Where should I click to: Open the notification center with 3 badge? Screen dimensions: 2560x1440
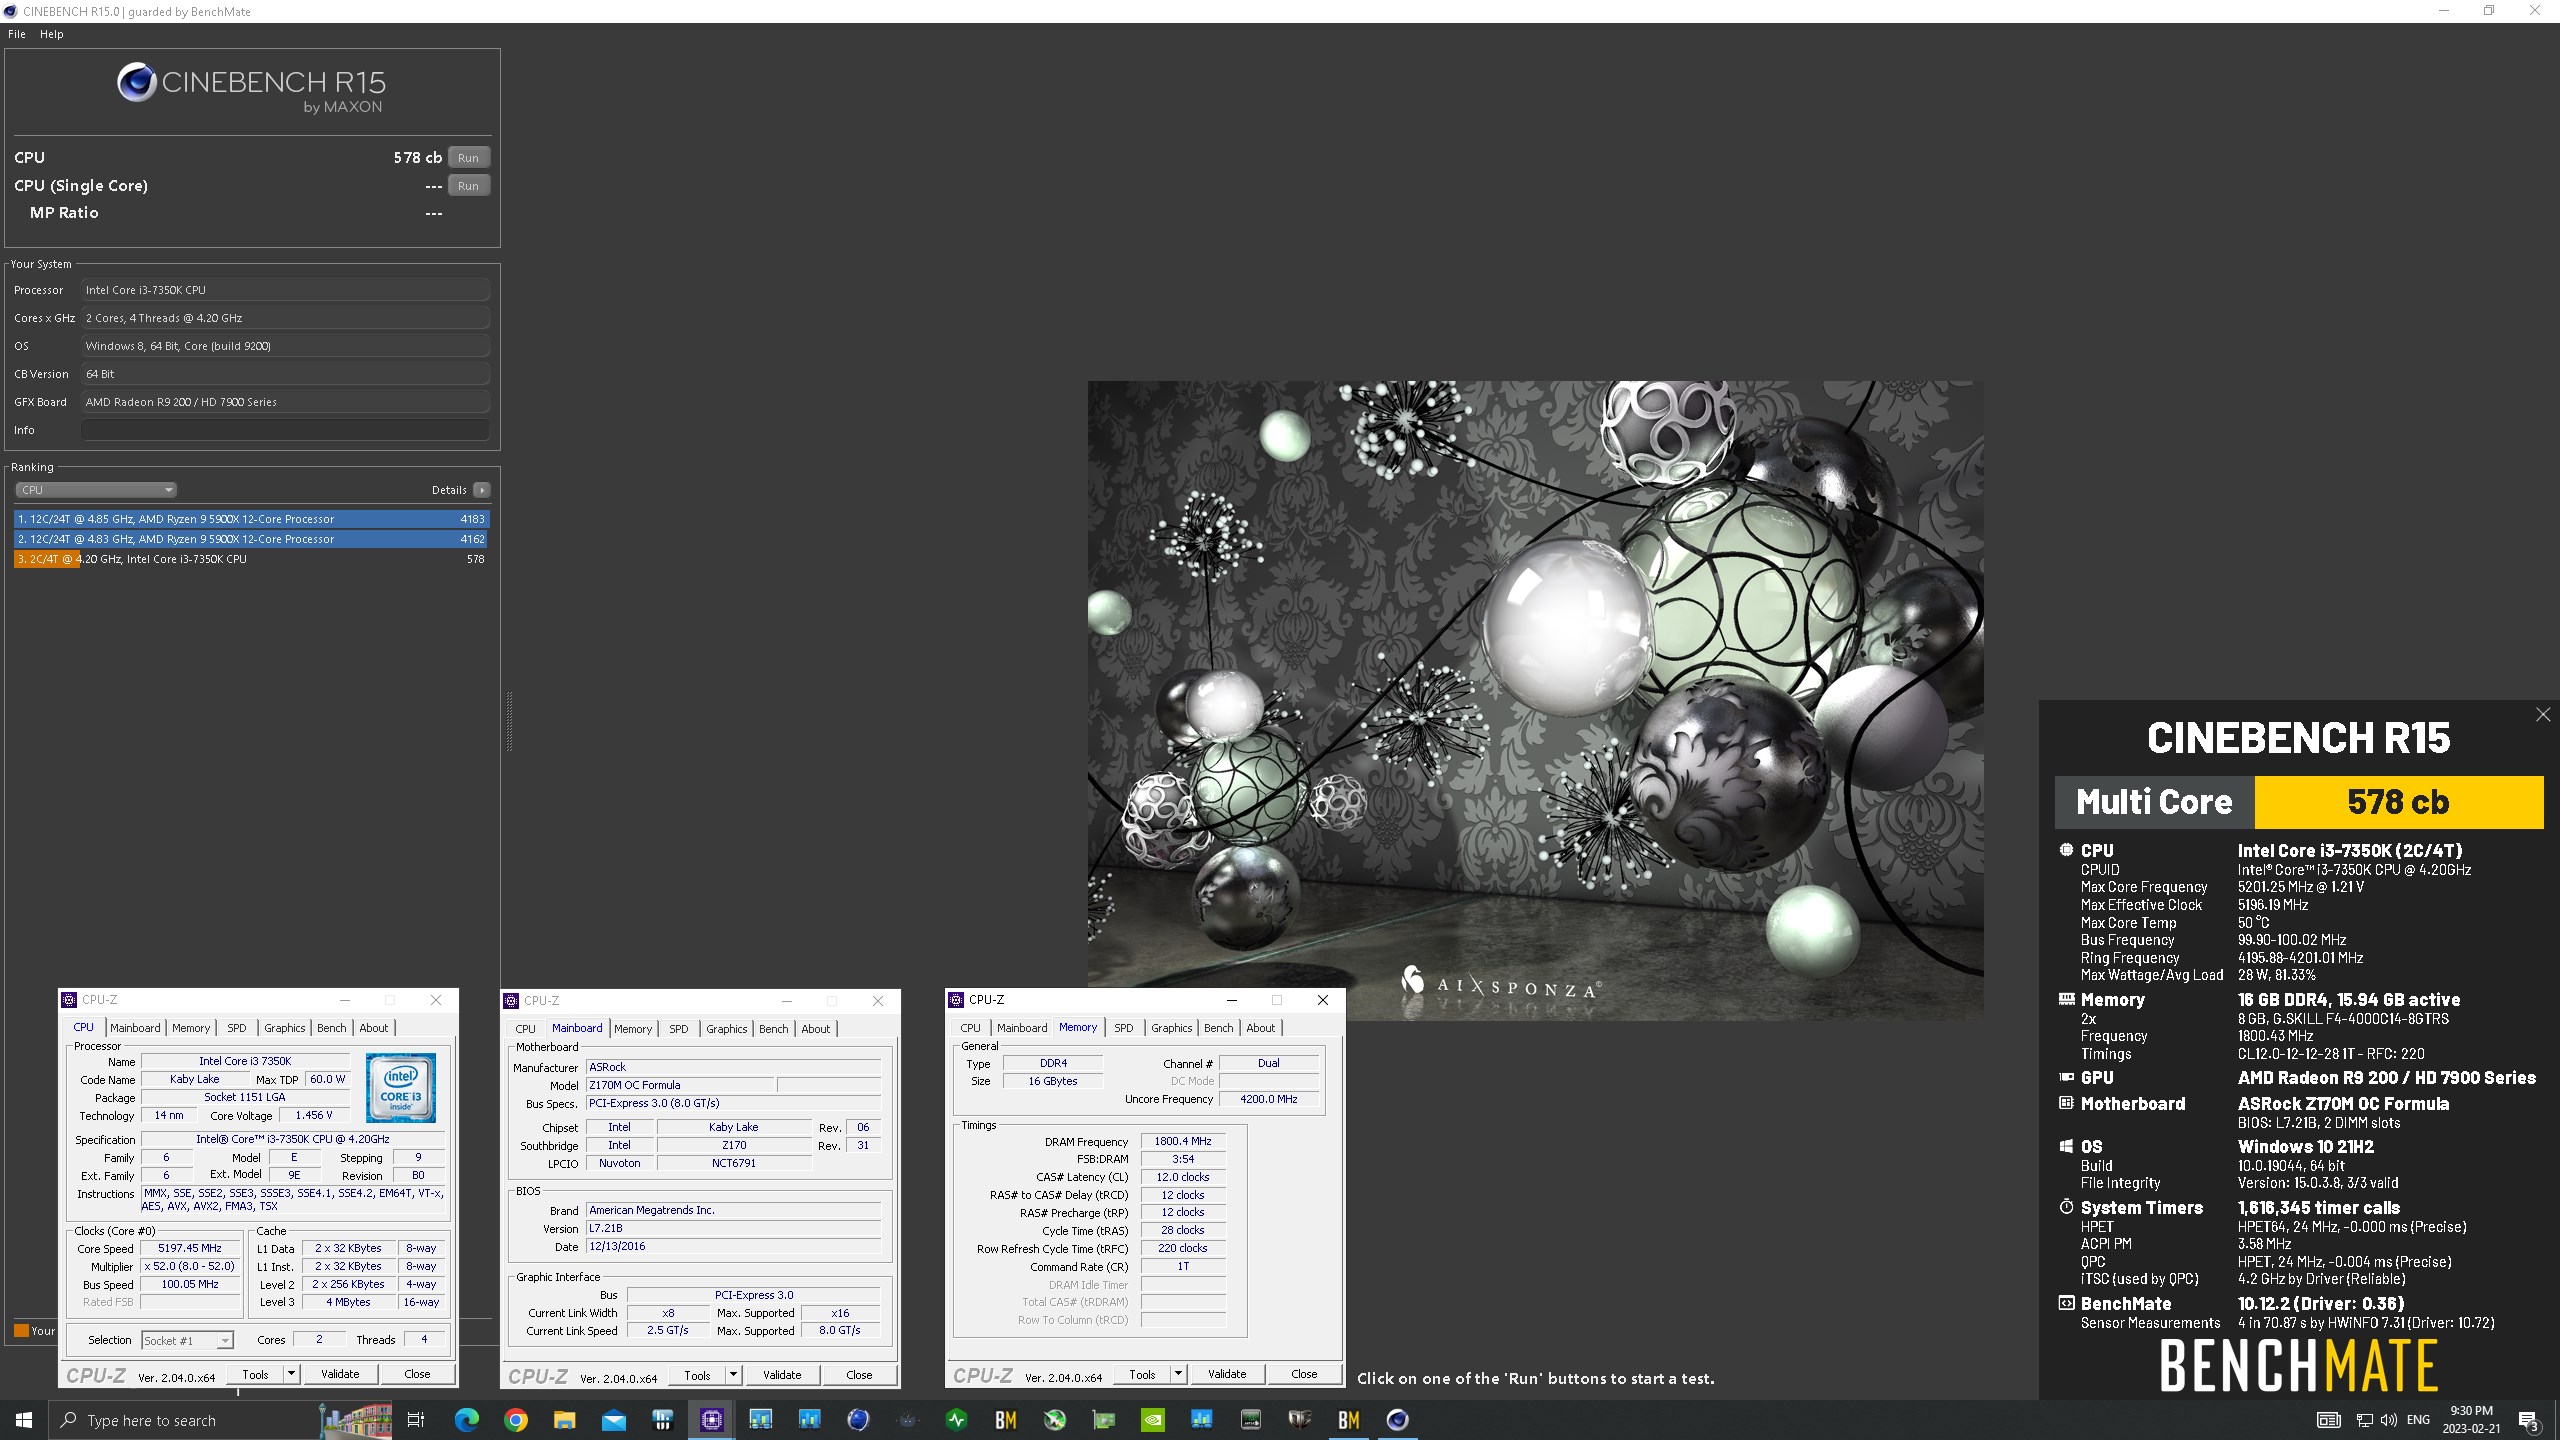[2529, 1420]
